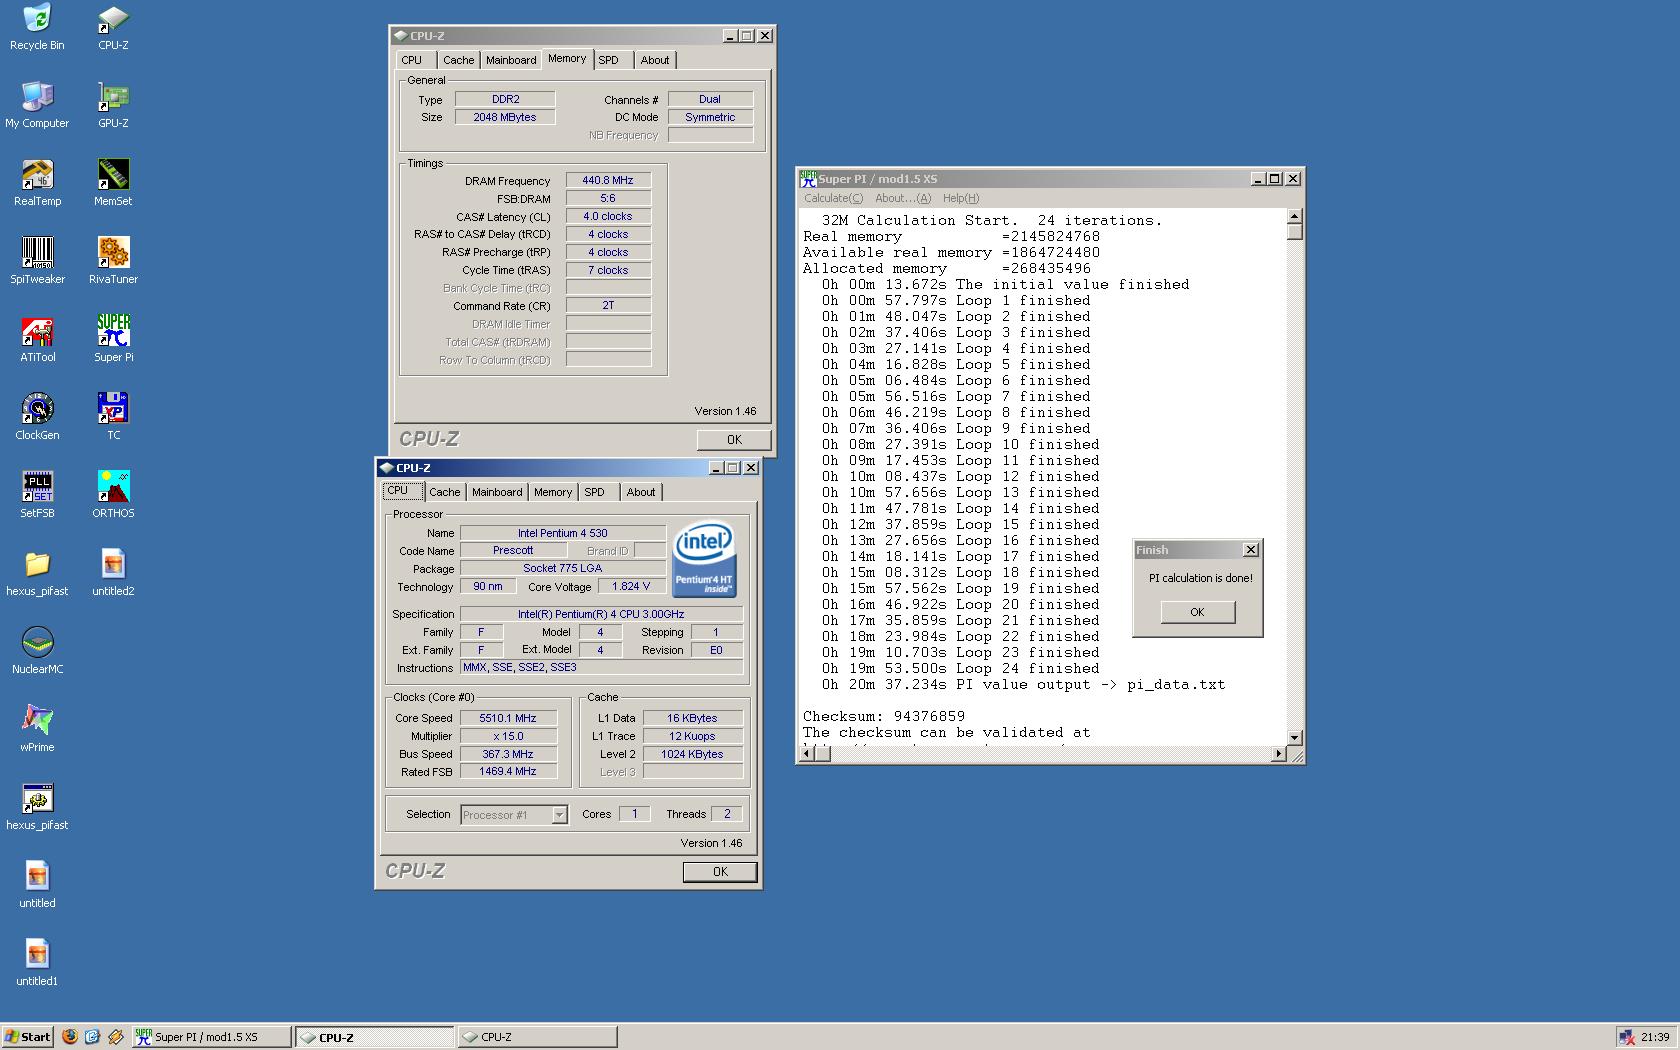Activate the second CPU-Z taskbar button
1680x1050 pixels.
[537, 1037]
